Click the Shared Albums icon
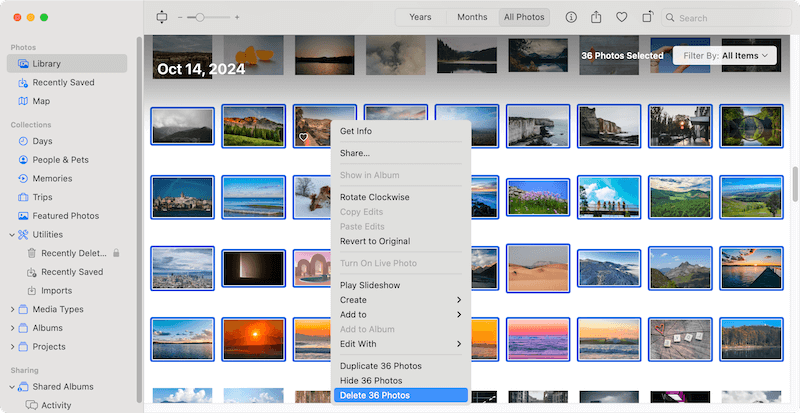This screenshot has height=413, width=800. pos(23,386)
